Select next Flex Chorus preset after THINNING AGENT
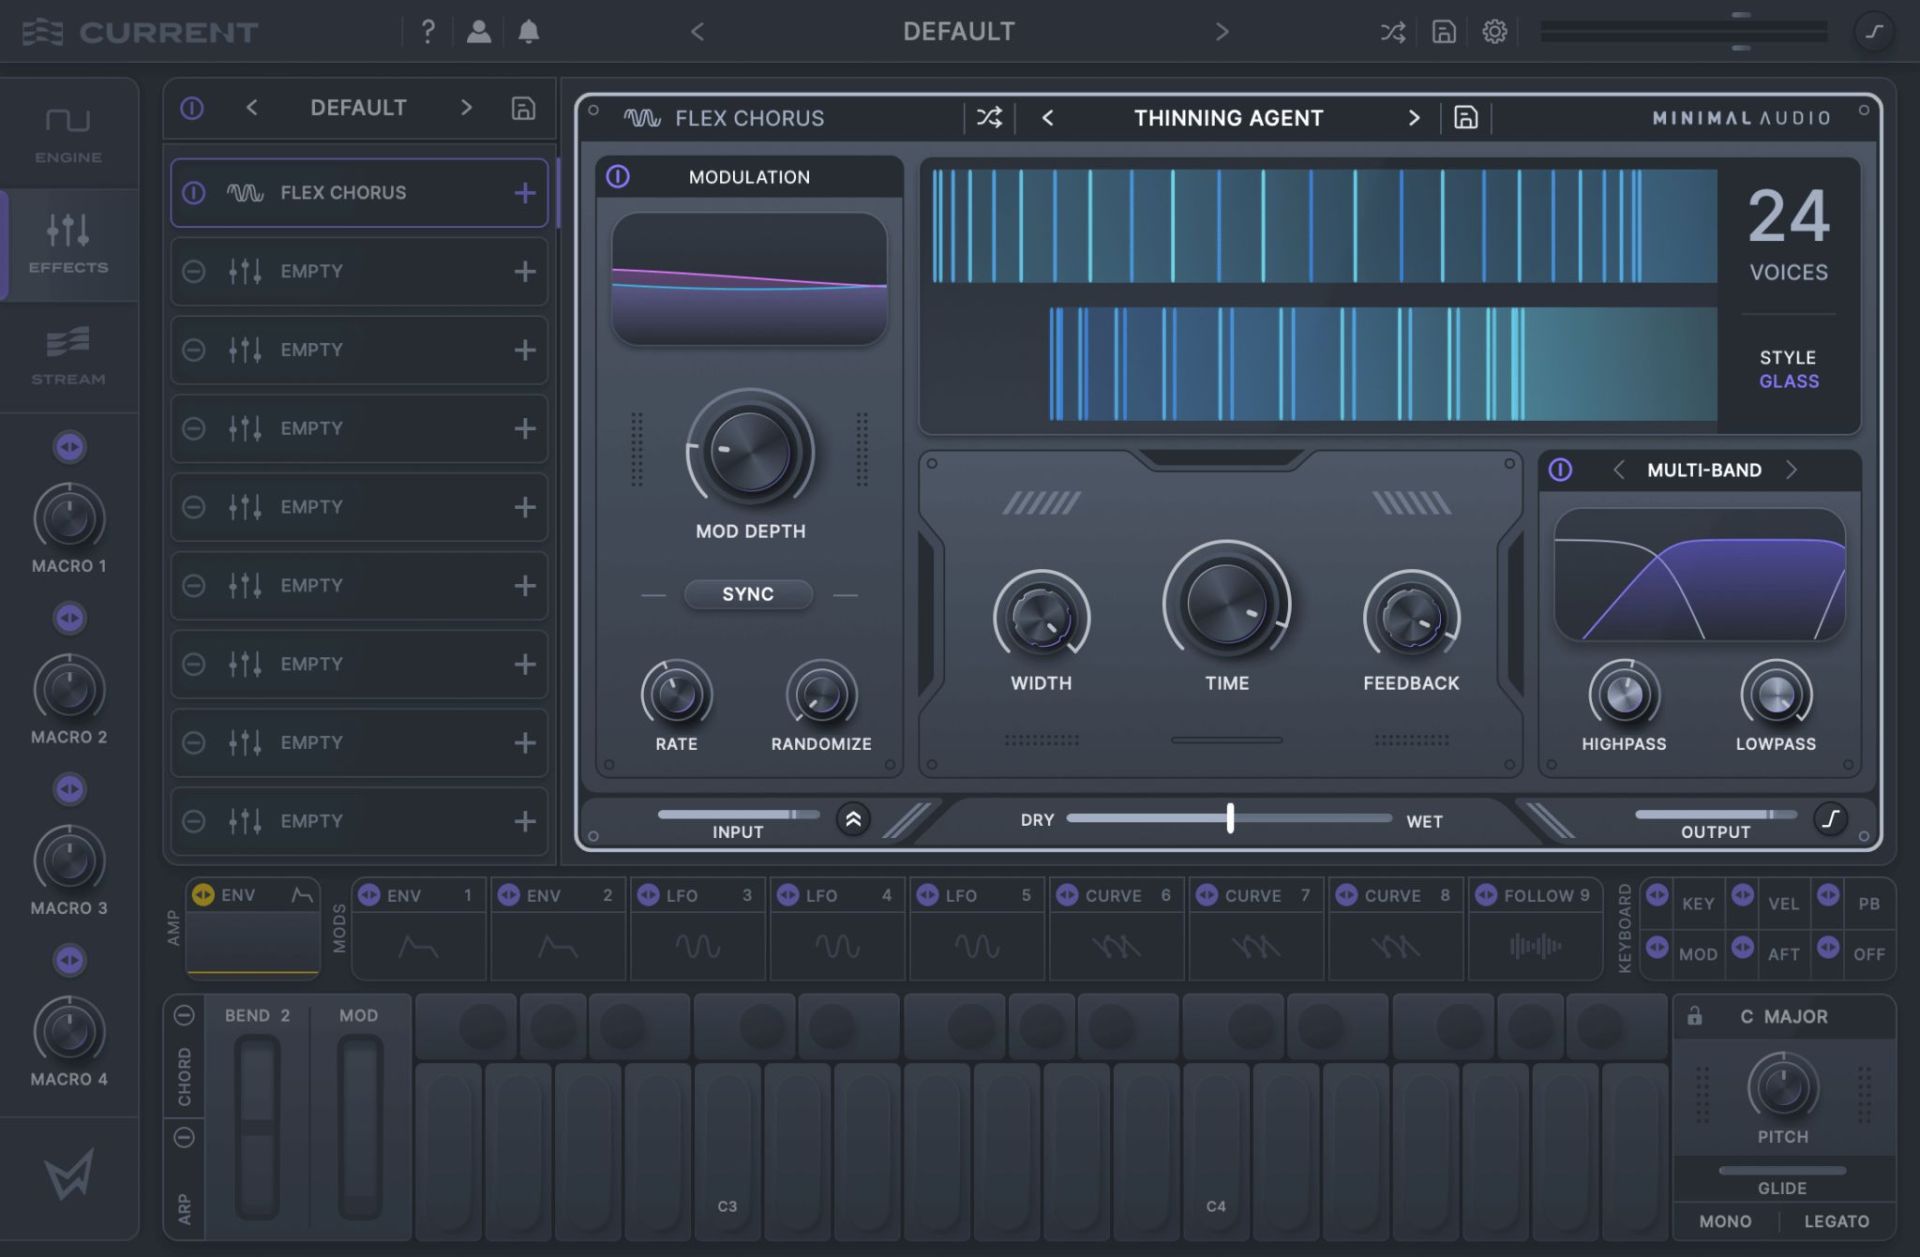1920x1257 pixels. [1414, 118]
